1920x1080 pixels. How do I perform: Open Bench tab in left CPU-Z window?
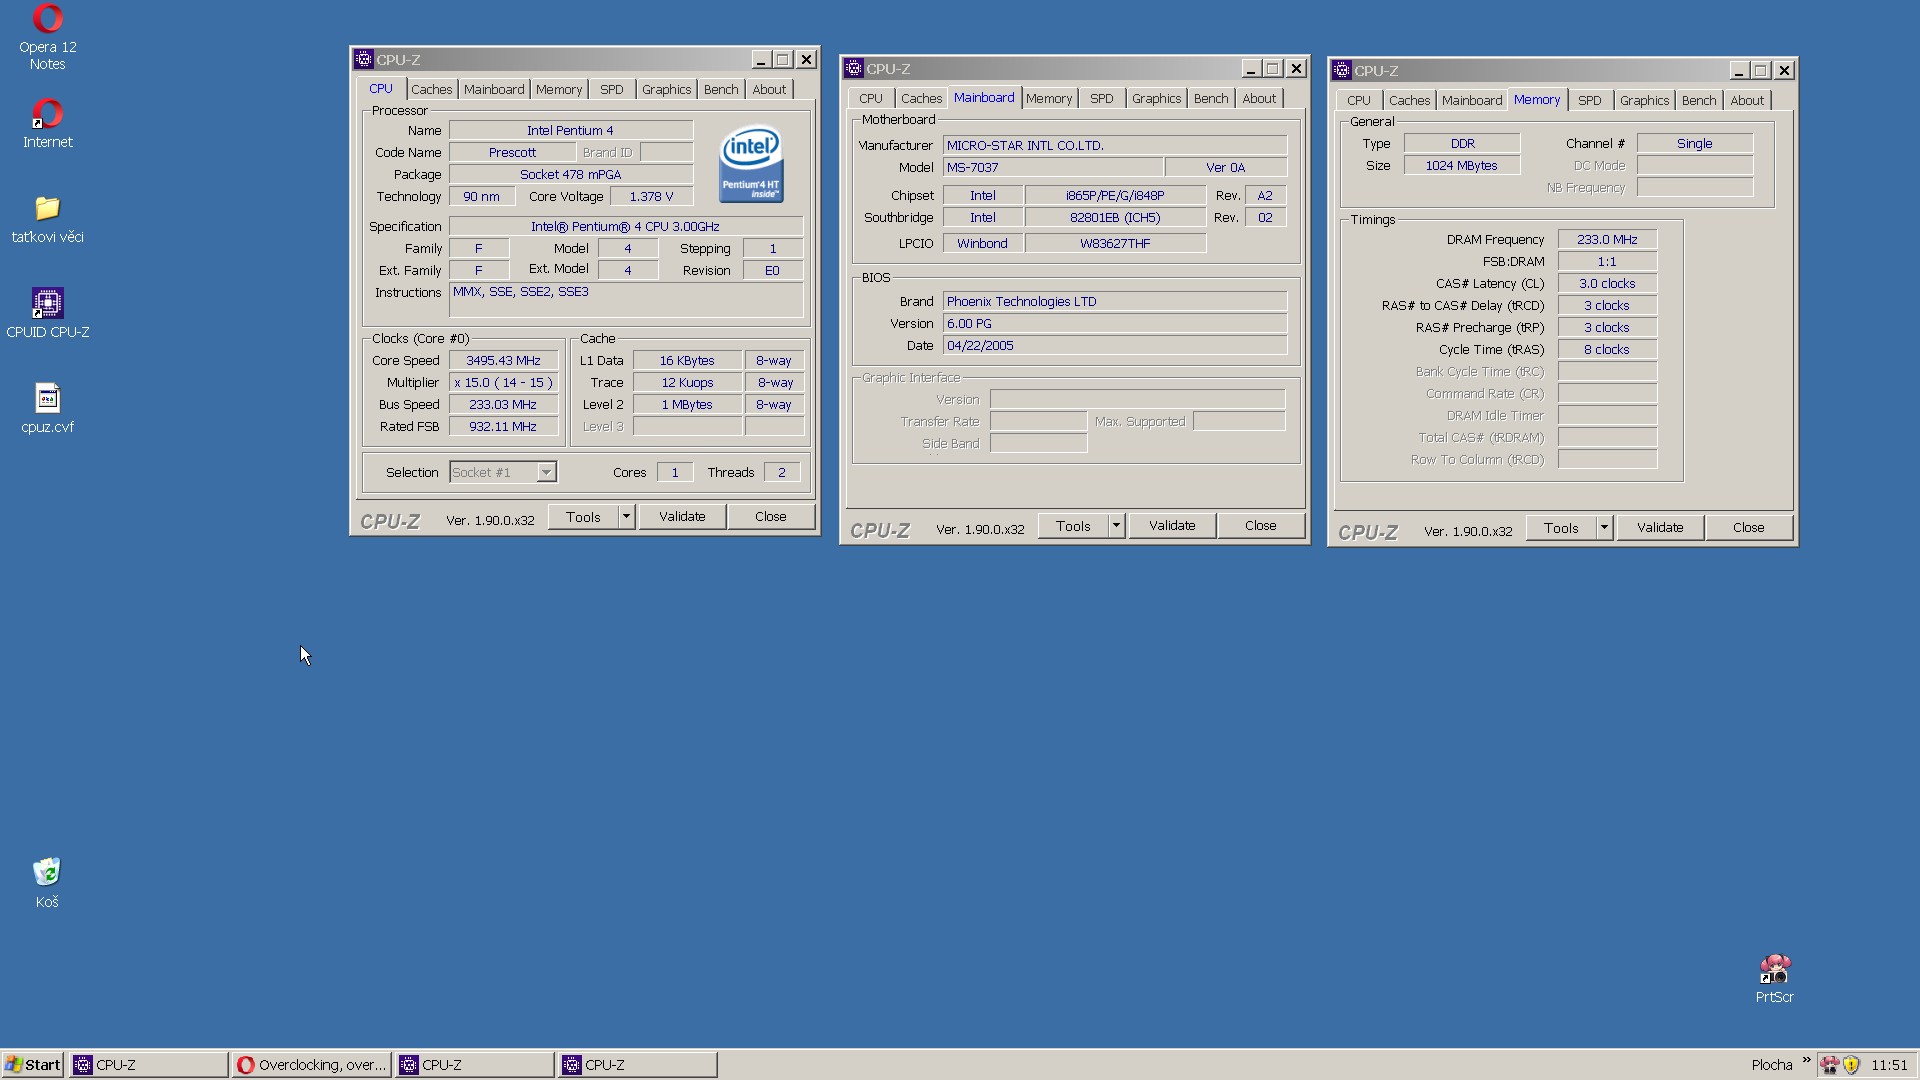[721, 89]
